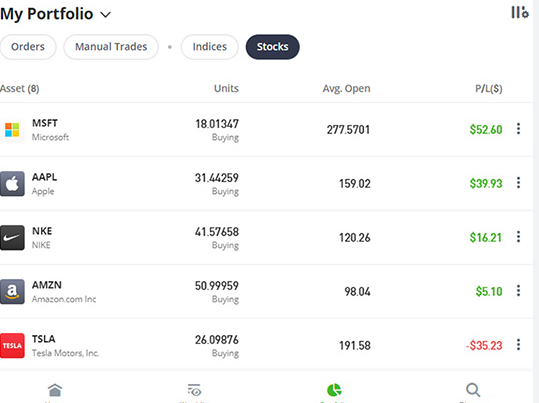Click the units value 18.01347

point(217,124)
